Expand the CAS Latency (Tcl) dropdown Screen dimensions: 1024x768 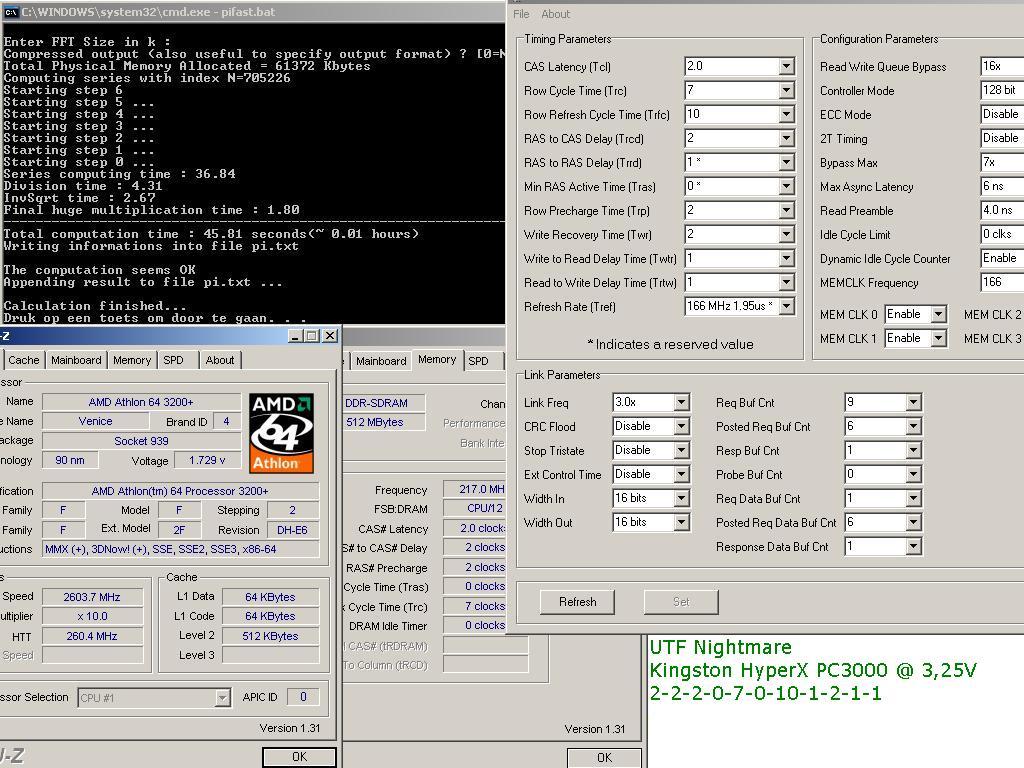(x=786, y=67)
